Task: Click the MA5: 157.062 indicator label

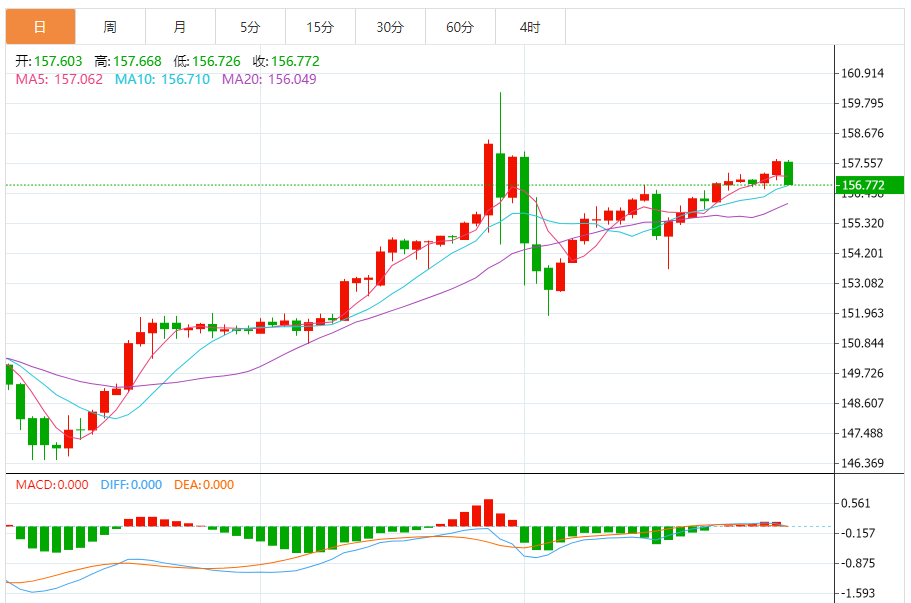Action: [x=59, y=79]
